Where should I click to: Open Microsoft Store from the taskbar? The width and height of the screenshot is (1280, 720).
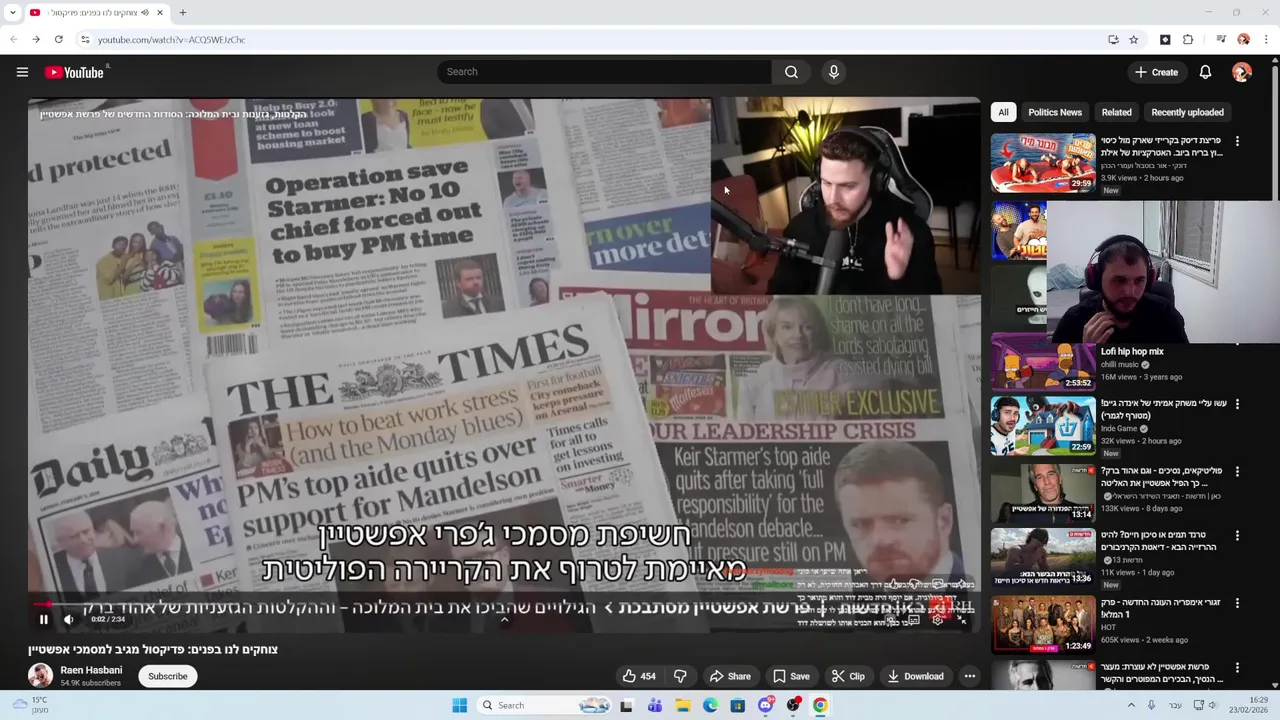coord(738,705)
